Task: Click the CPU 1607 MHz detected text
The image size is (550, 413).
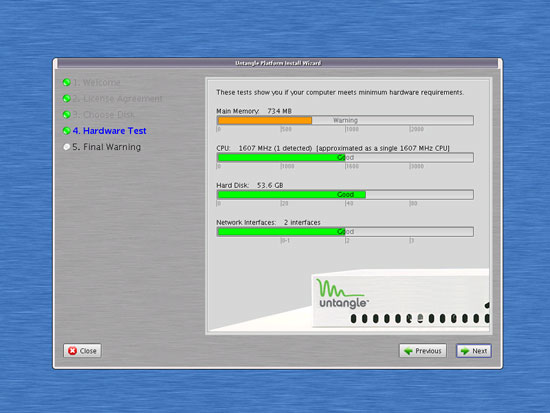Action: pyautogui.click(x=333, y=148)
